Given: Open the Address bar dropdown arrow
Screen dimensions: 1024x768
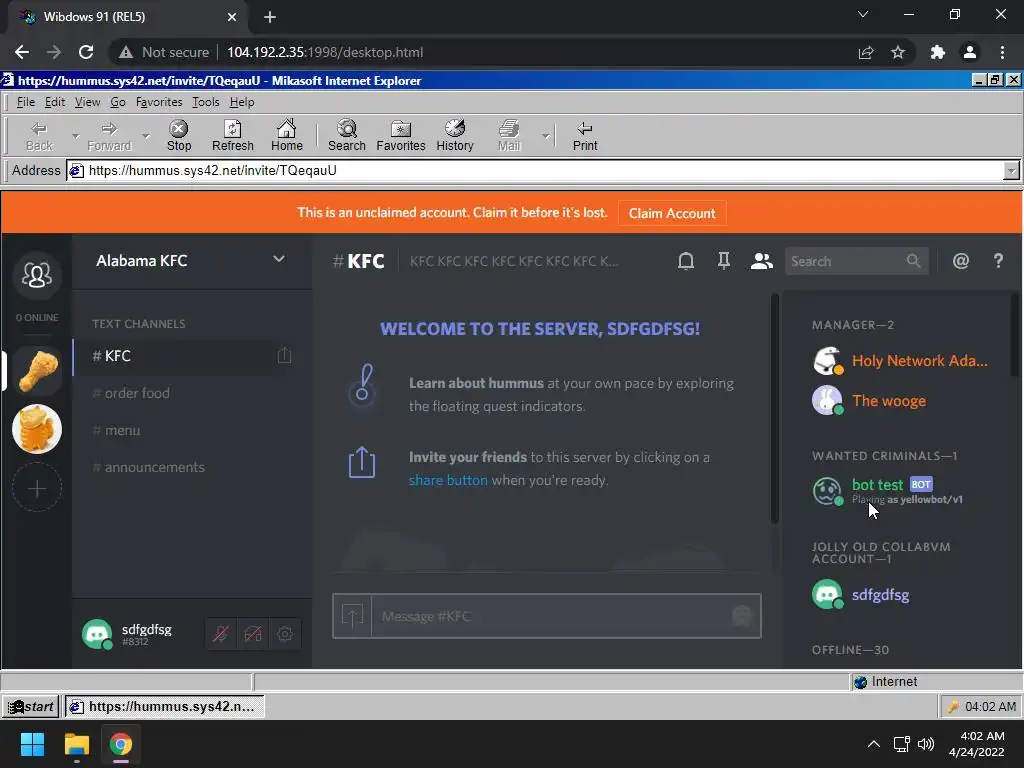Looking at the screenshot, I should (x=1011, y=170).
